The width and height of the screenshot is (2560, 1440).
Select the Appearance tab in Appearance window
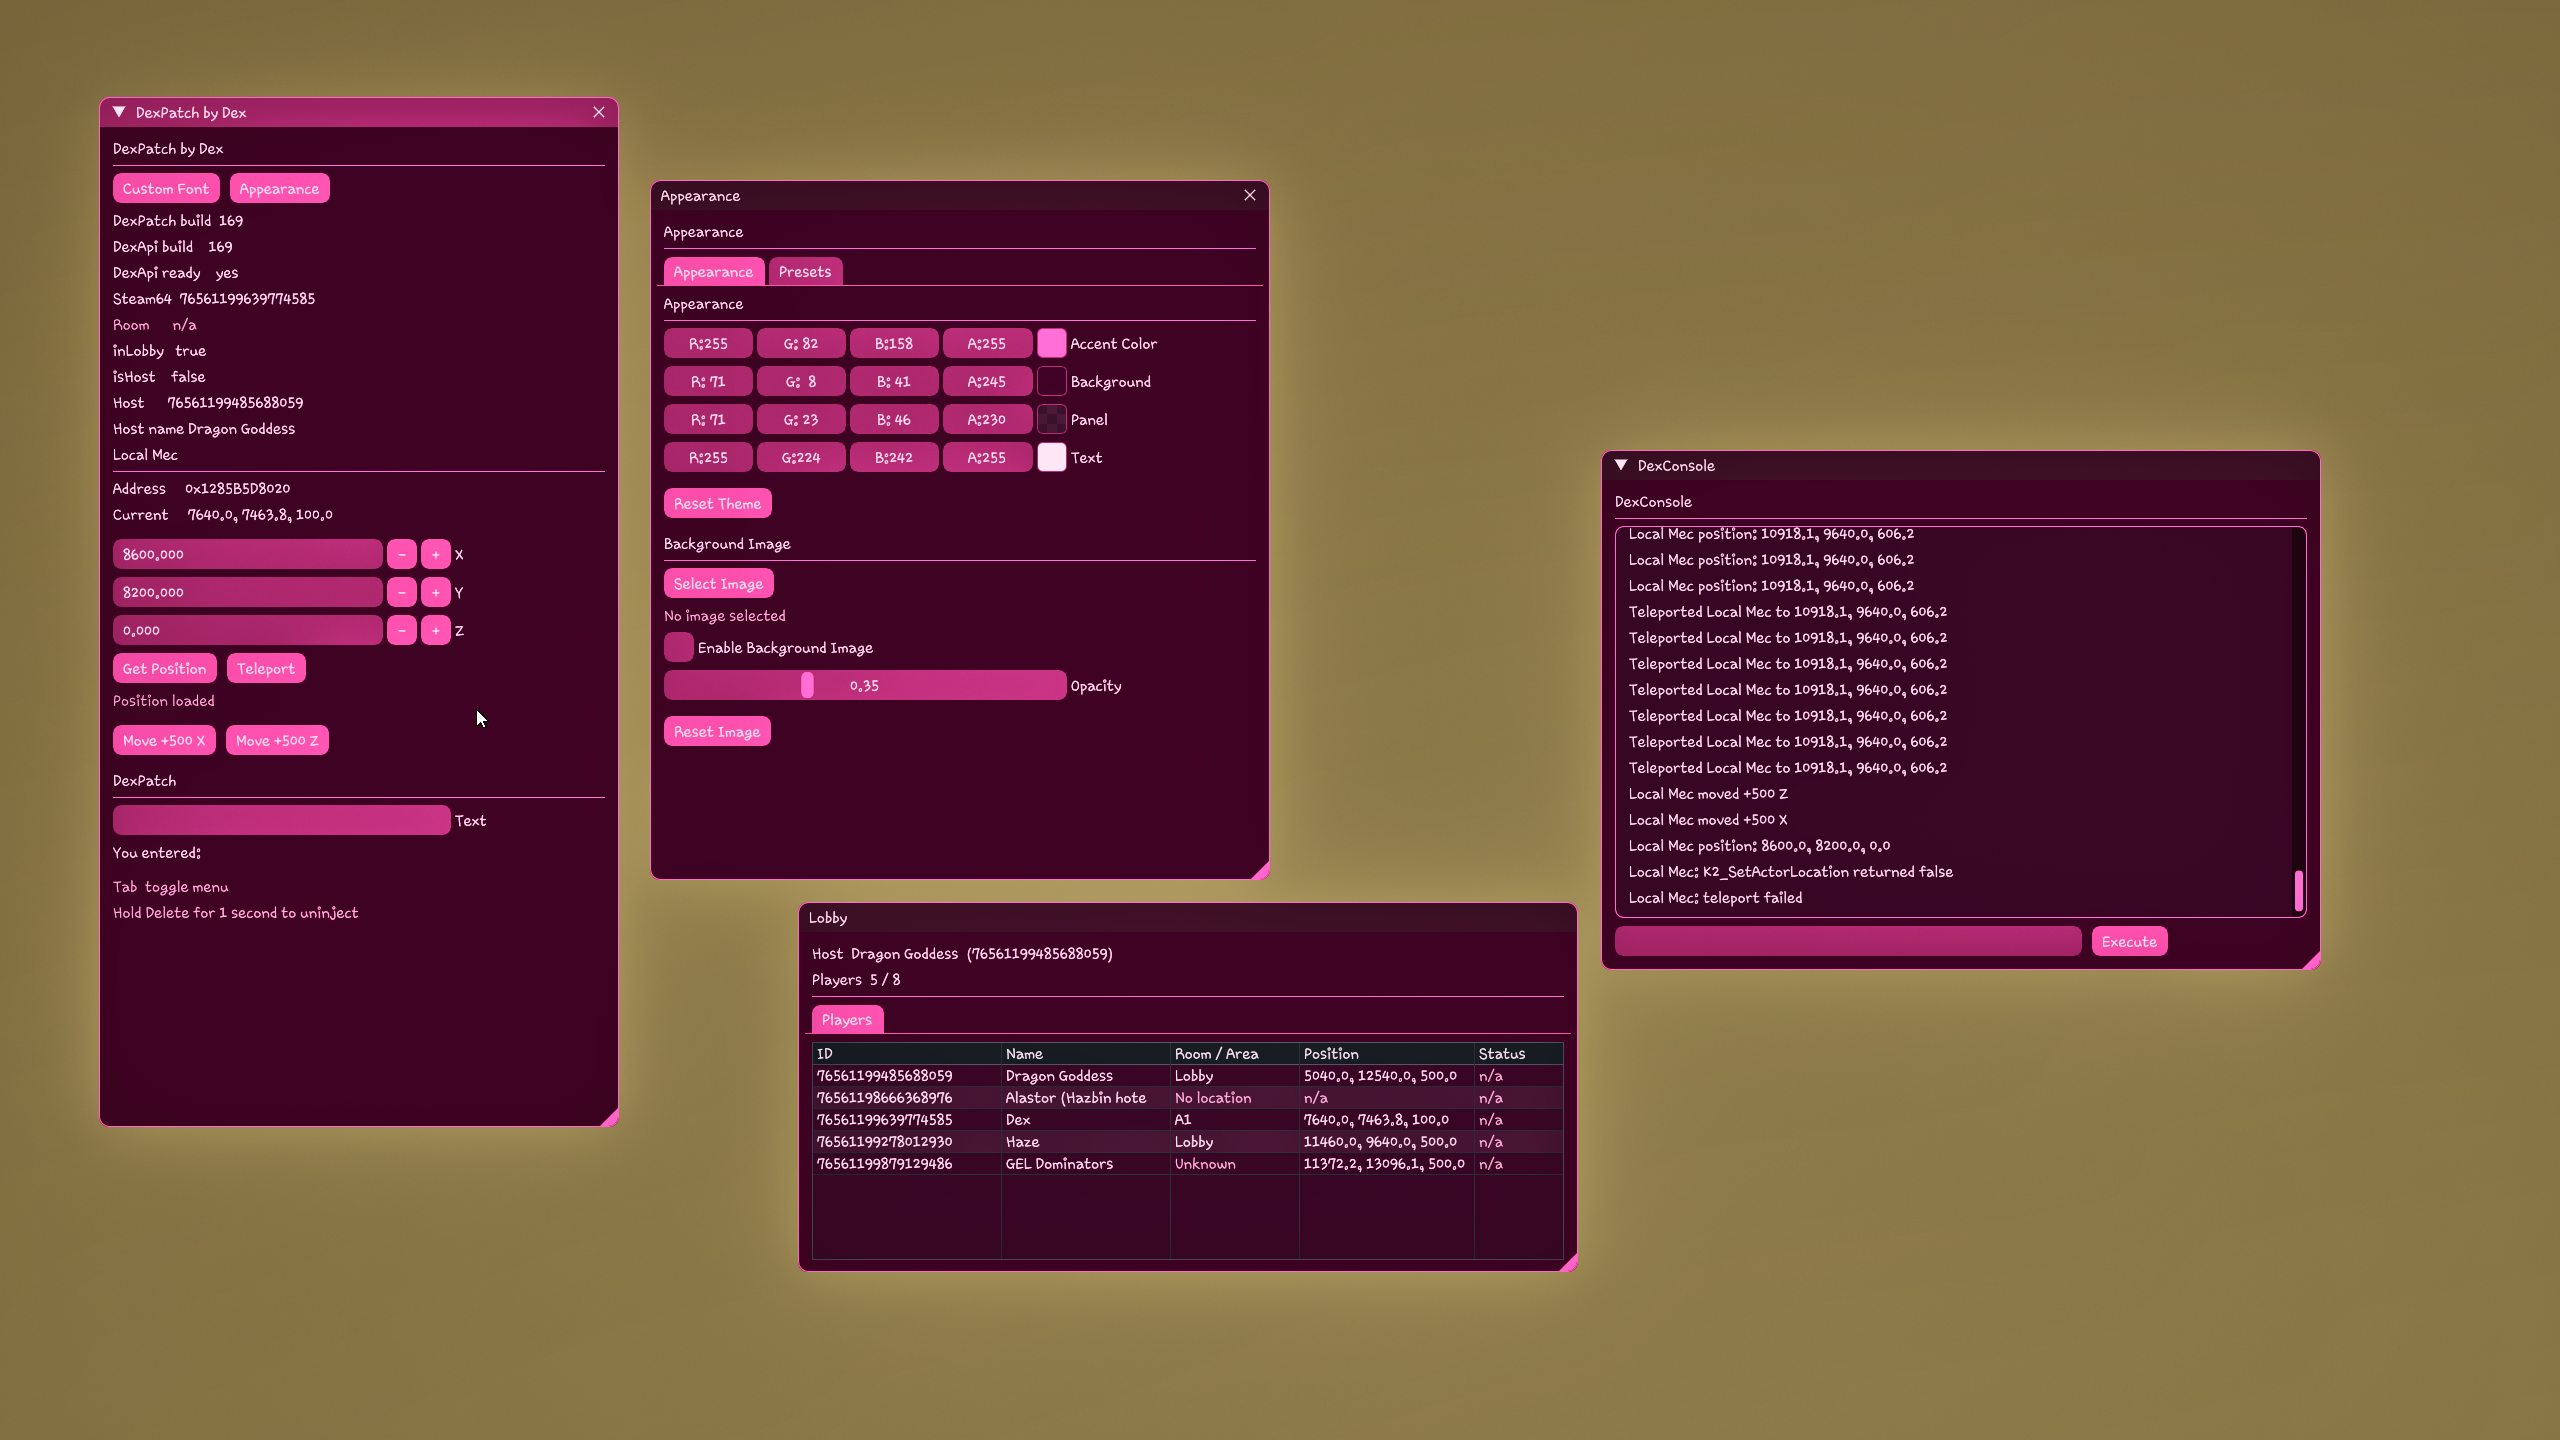713,272
